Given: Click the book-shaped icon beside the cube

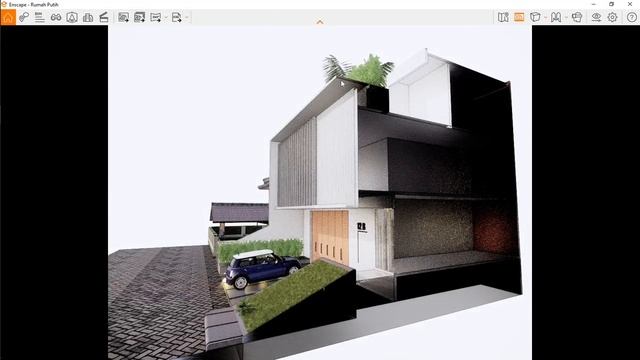Looking at the screenshot, I should pyautogui.click(x=556, y=17).
